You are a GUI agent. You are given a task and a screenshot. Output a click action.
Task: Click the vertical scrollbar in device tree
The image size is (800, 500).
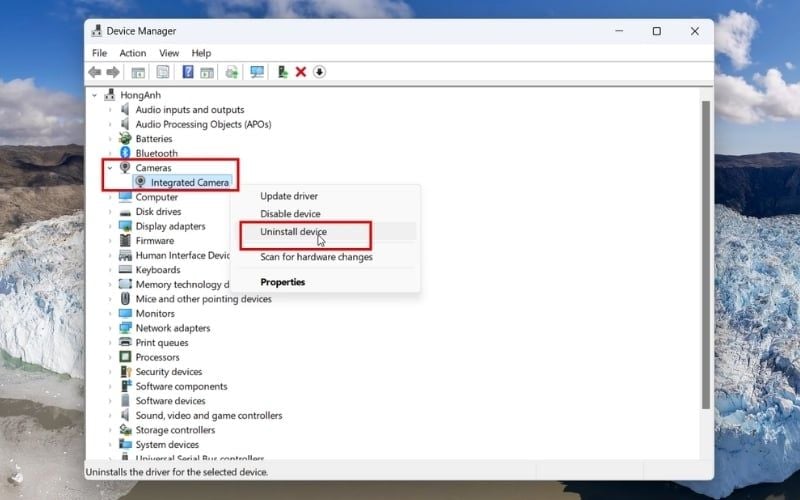tap(706, 255)
